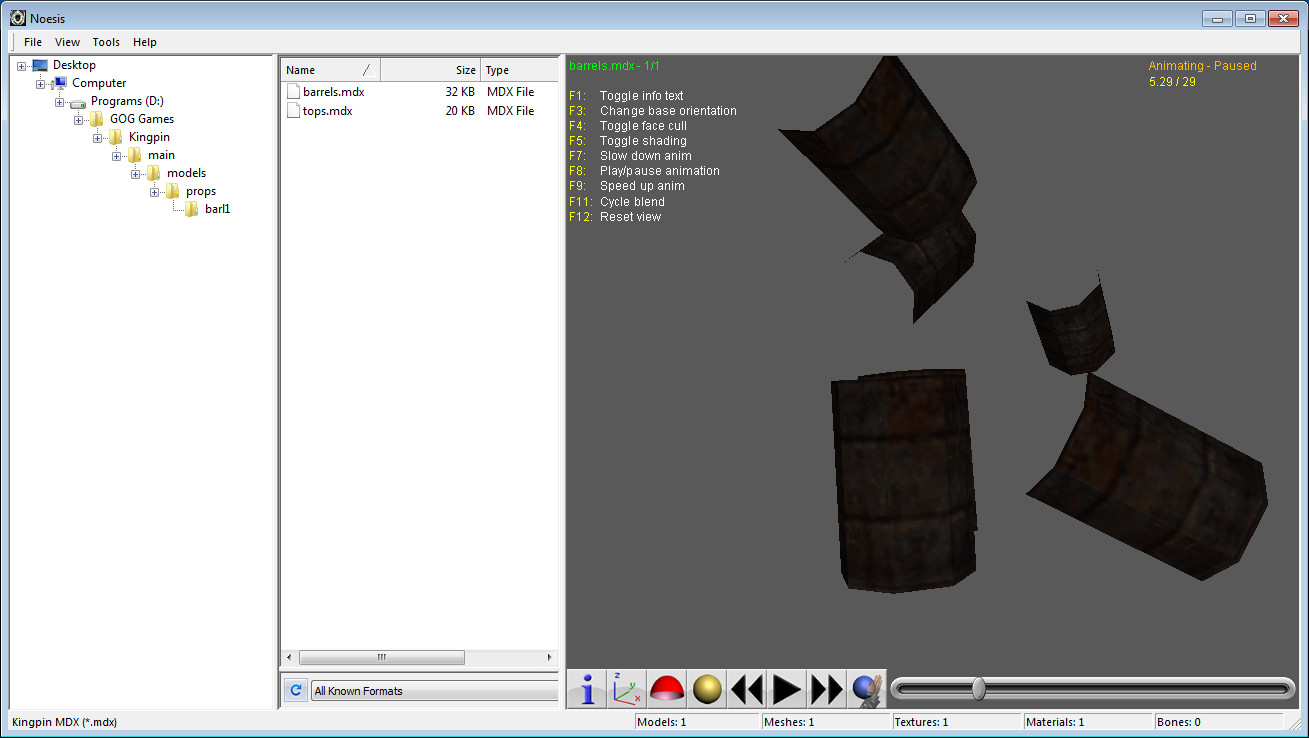
Task: Collapse the Programs (D:) tree node
Action: coord(60,102)
